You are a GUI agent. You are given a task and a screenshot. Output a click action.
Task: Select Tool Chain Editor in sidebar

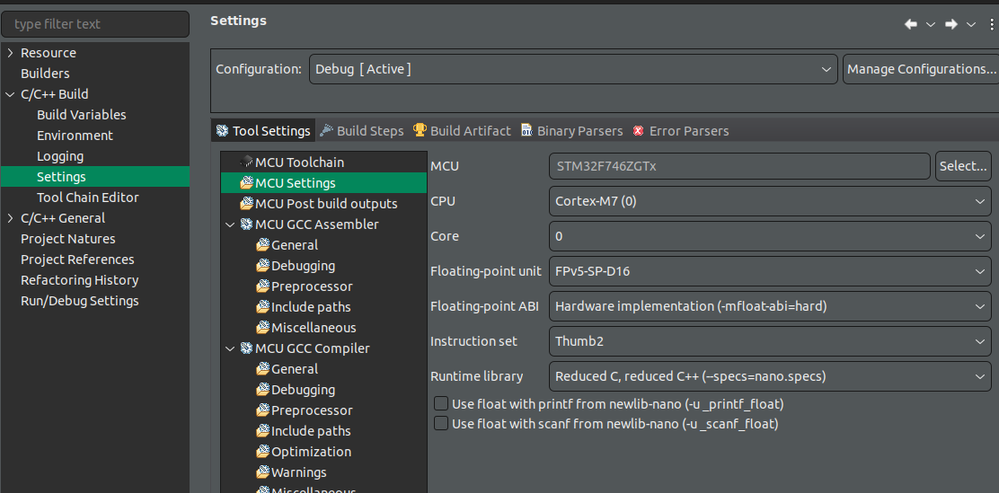pyautogui.click(x=88, y=198)
